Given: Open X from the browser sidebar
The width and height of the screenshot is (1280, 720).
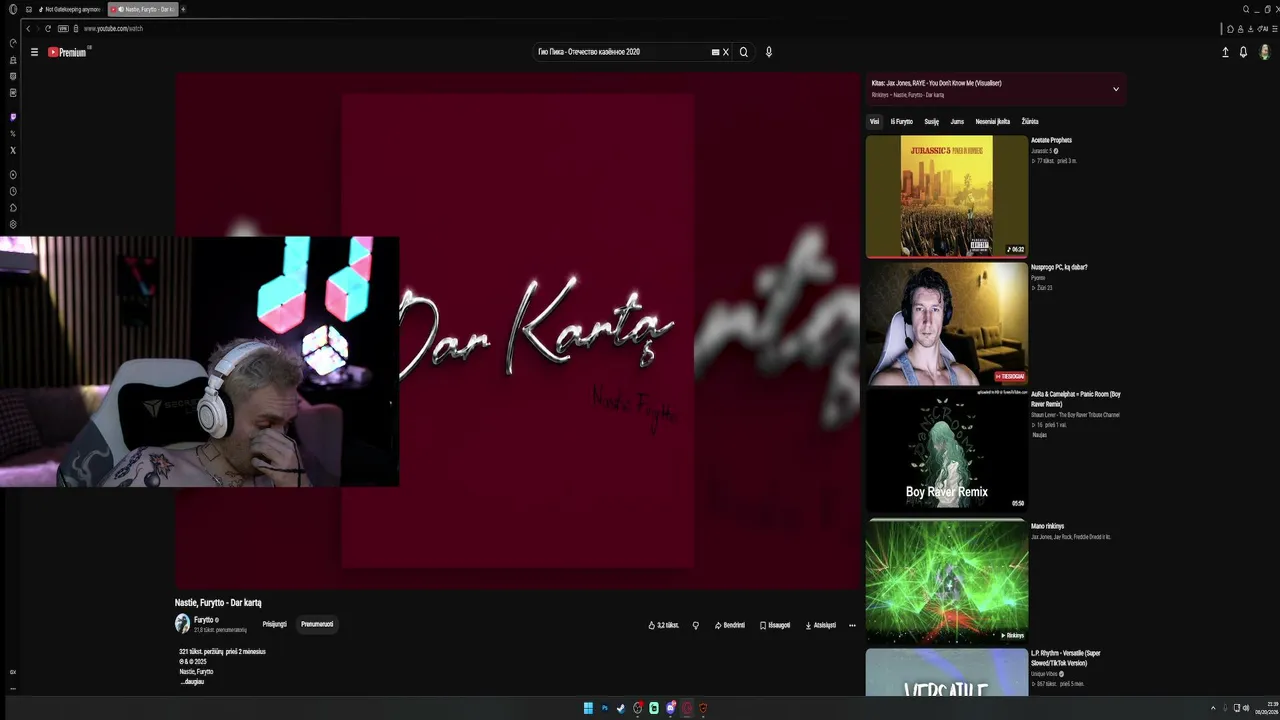Looking at the screenshot, I should coord(13,150).
